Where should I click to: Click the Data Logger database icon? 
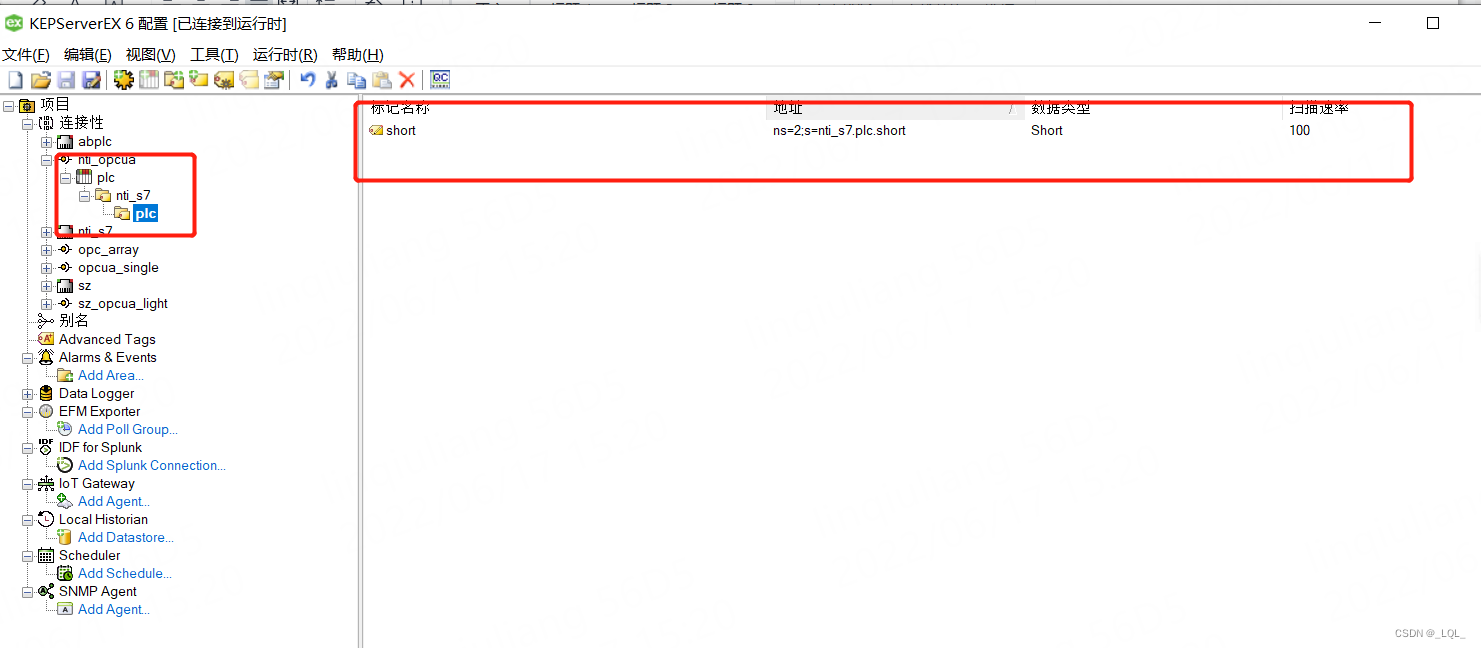[46, 393]
